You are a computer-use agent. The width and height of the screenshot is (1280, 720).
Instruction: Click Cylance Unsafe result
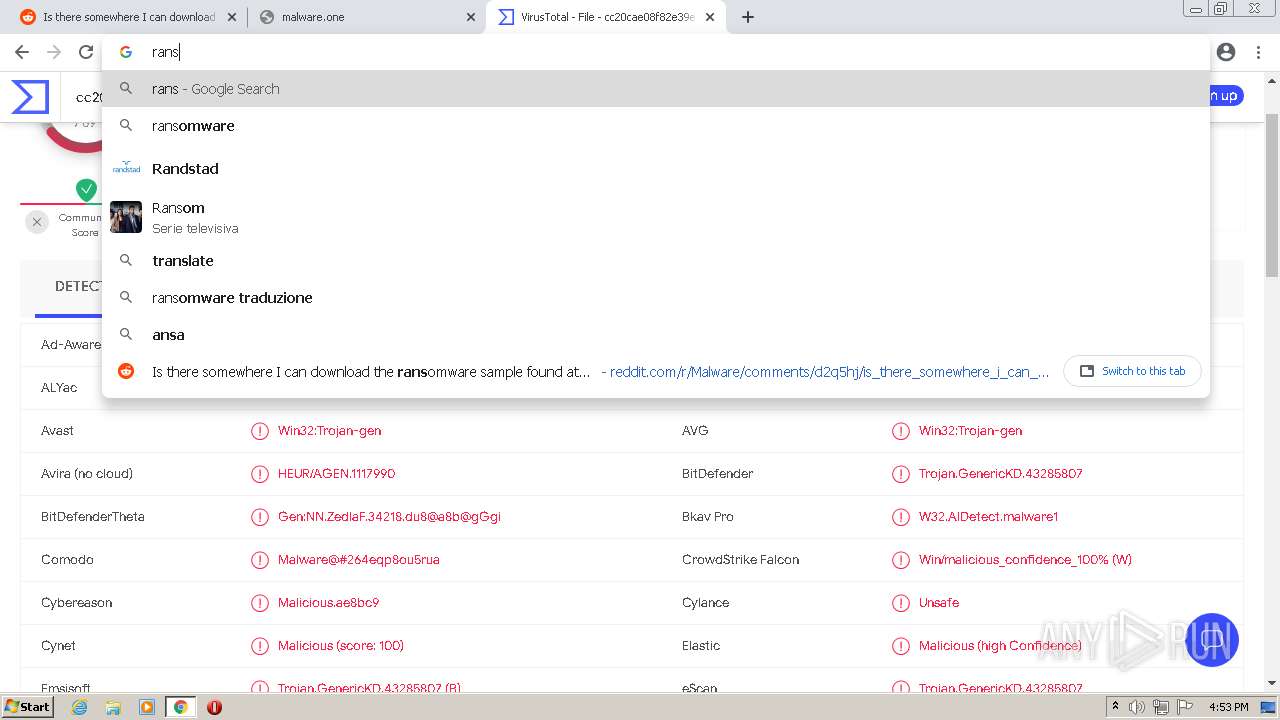[x=939, y=603]
